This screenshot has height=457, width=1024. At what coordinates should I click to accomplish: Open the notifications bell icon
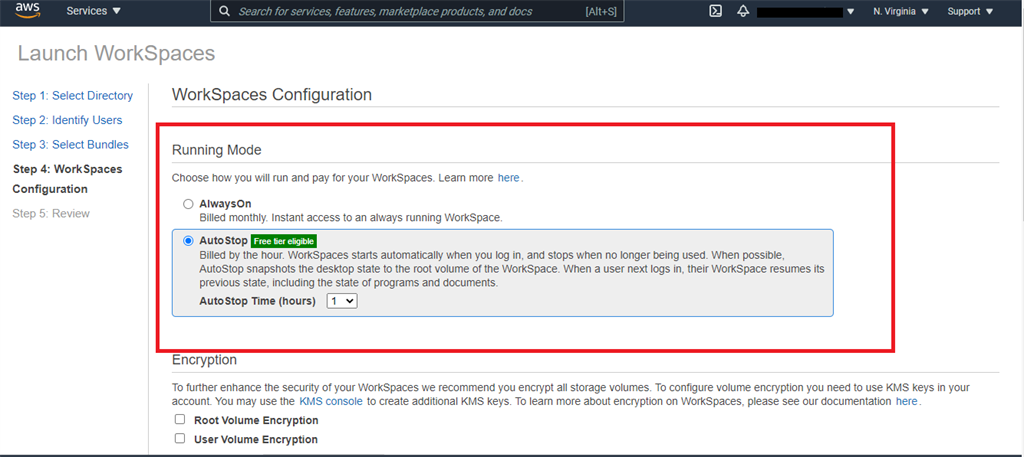click(743, 12)
